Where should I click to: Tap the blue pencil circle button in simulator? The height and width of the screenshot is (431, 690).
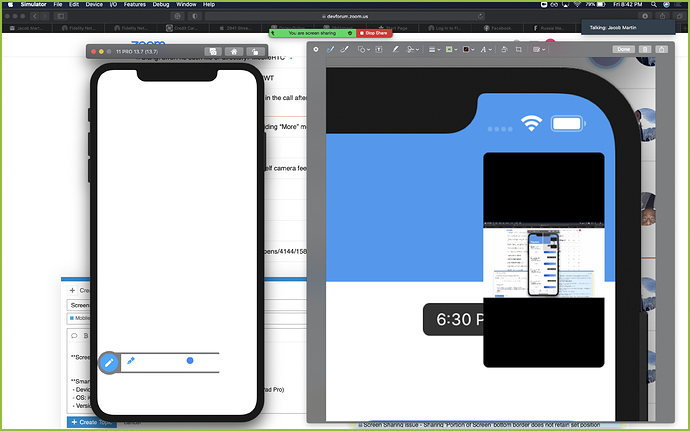(109, 363)
